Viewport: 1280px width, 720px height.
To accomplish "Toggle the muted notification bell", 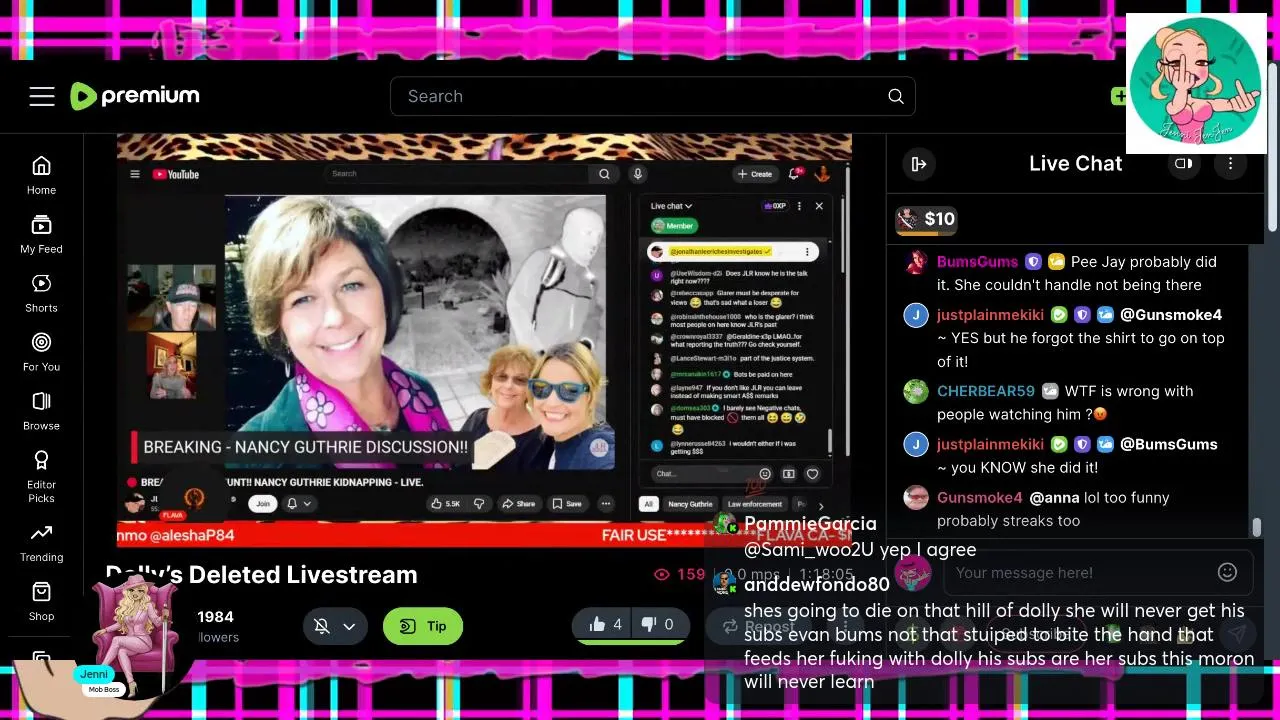I will click(322, 626).
